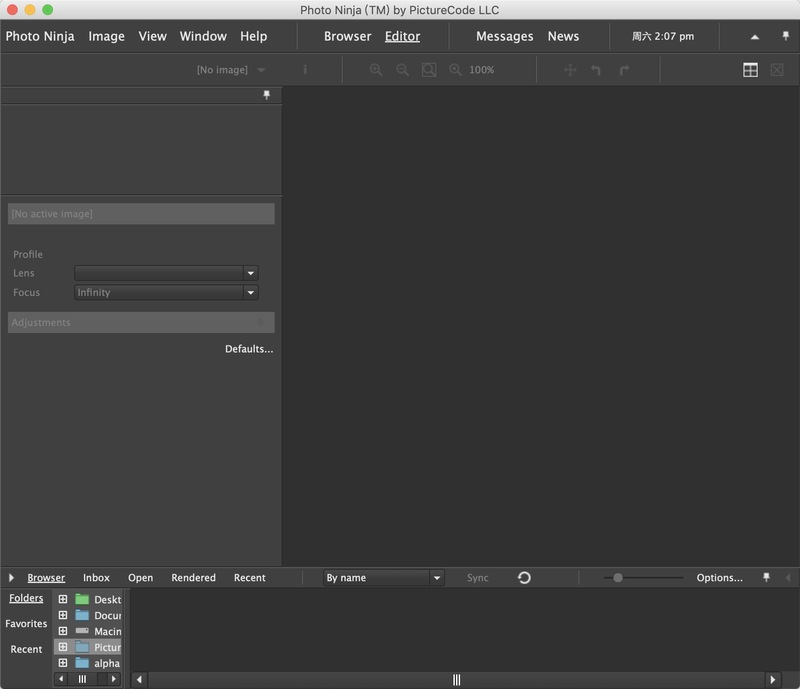Click the Sync button
This screenshot has height=689, width=800.
(478, 578)
